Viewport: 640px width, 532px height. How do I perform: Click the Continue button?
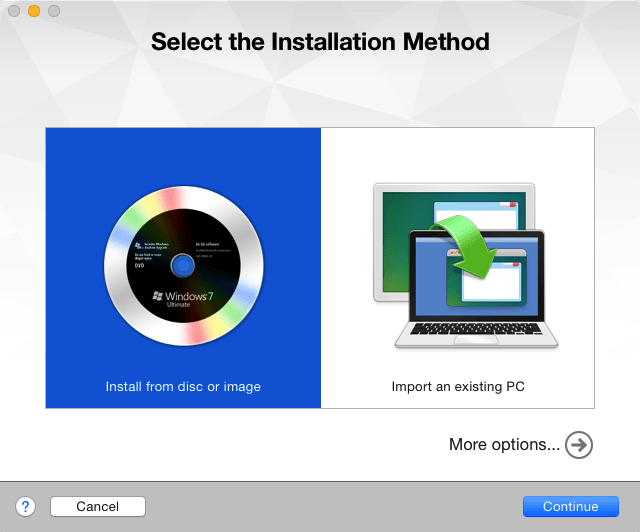(571, 507)
